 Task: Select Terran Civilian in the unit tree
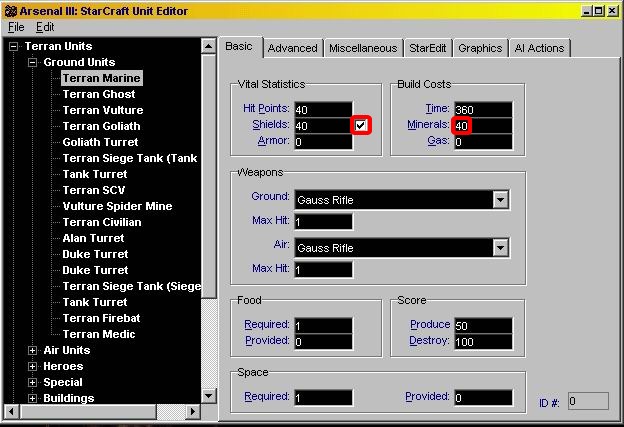[x=102, y=222]
